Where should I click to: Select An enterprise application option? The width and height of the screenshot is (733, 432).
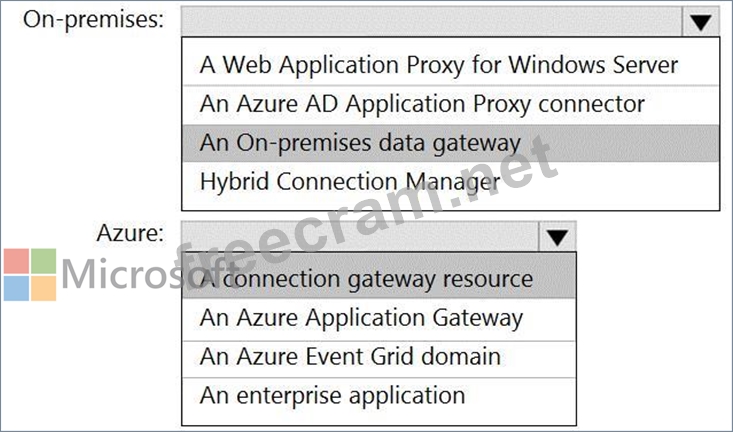pos(379,396)
